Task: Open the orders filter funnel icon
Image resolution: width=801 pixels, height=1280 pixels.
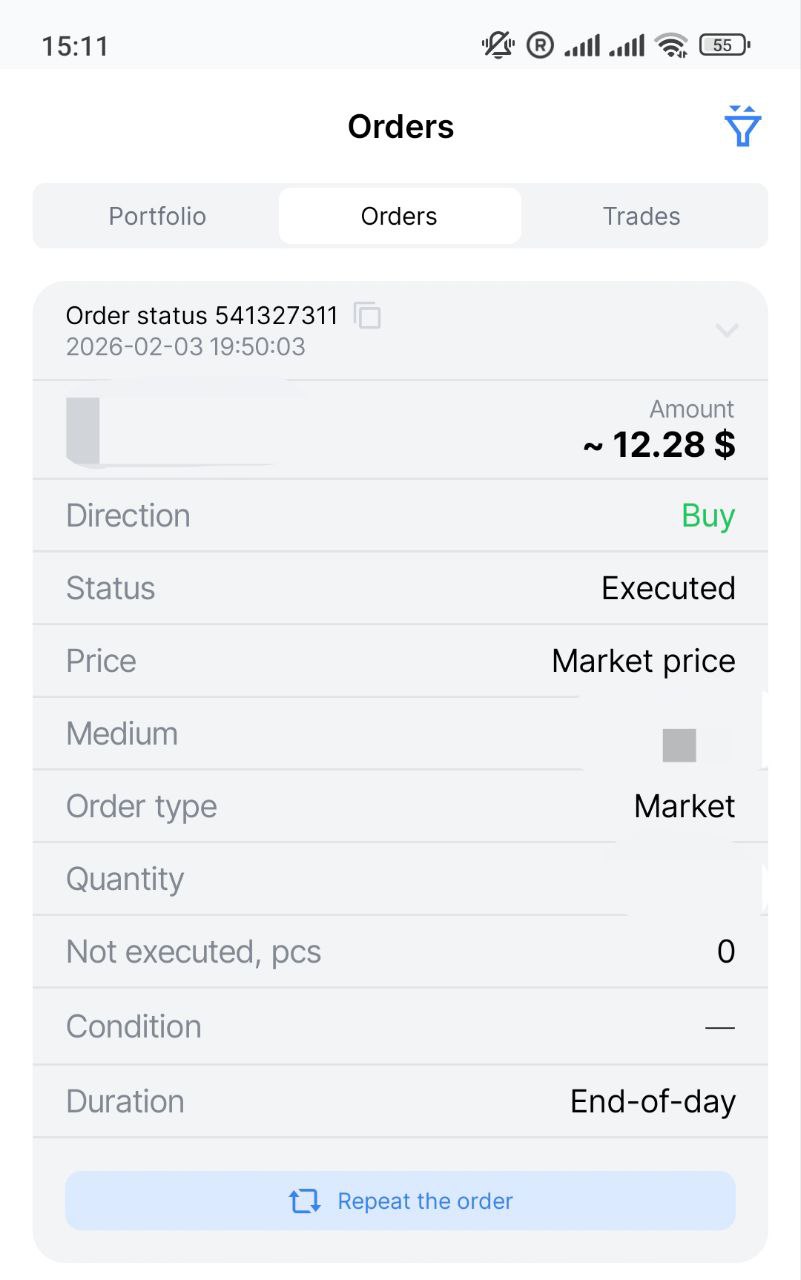Action: 742,126
